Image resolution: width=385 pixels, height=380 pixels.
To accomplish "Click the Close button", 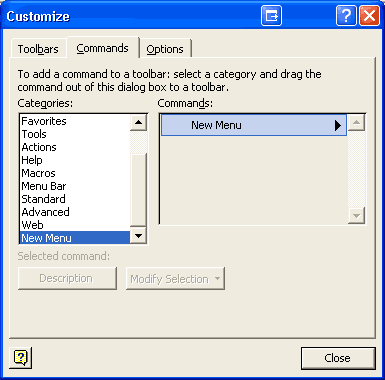I will pyautogui.click(x=338, y=358).
